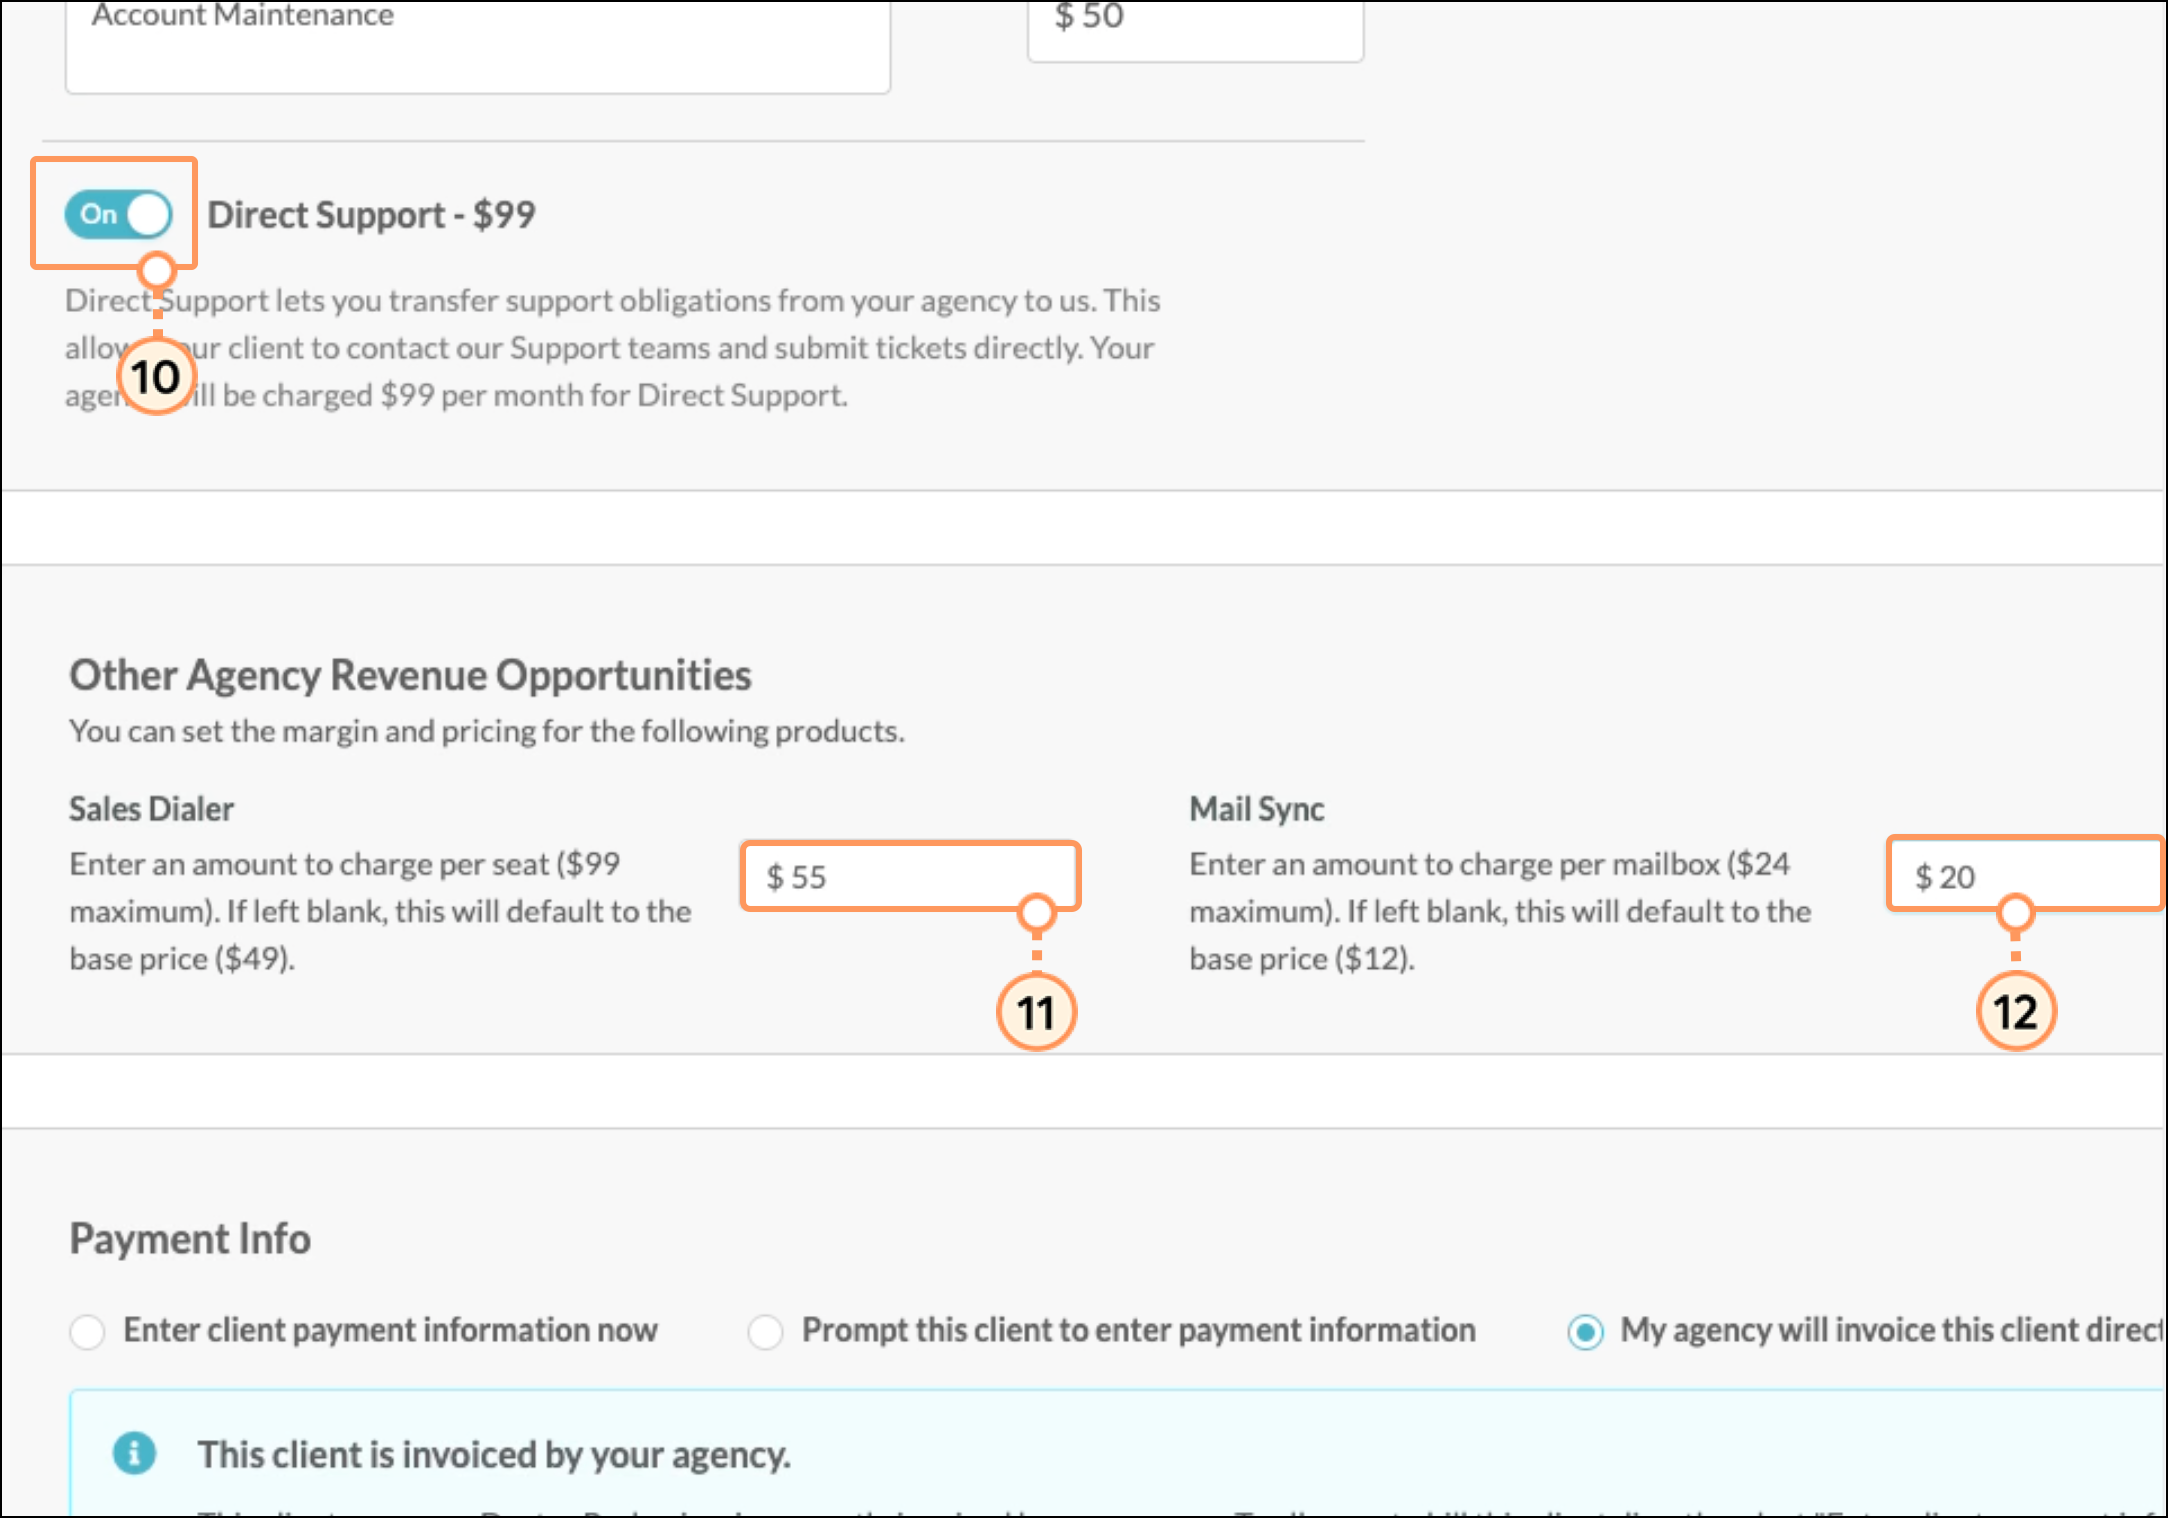Image resolution: width=2168 pixels, height=1518 pixels.
Task: Turn off the Direct Support toggle
Action: coord(118,214)
